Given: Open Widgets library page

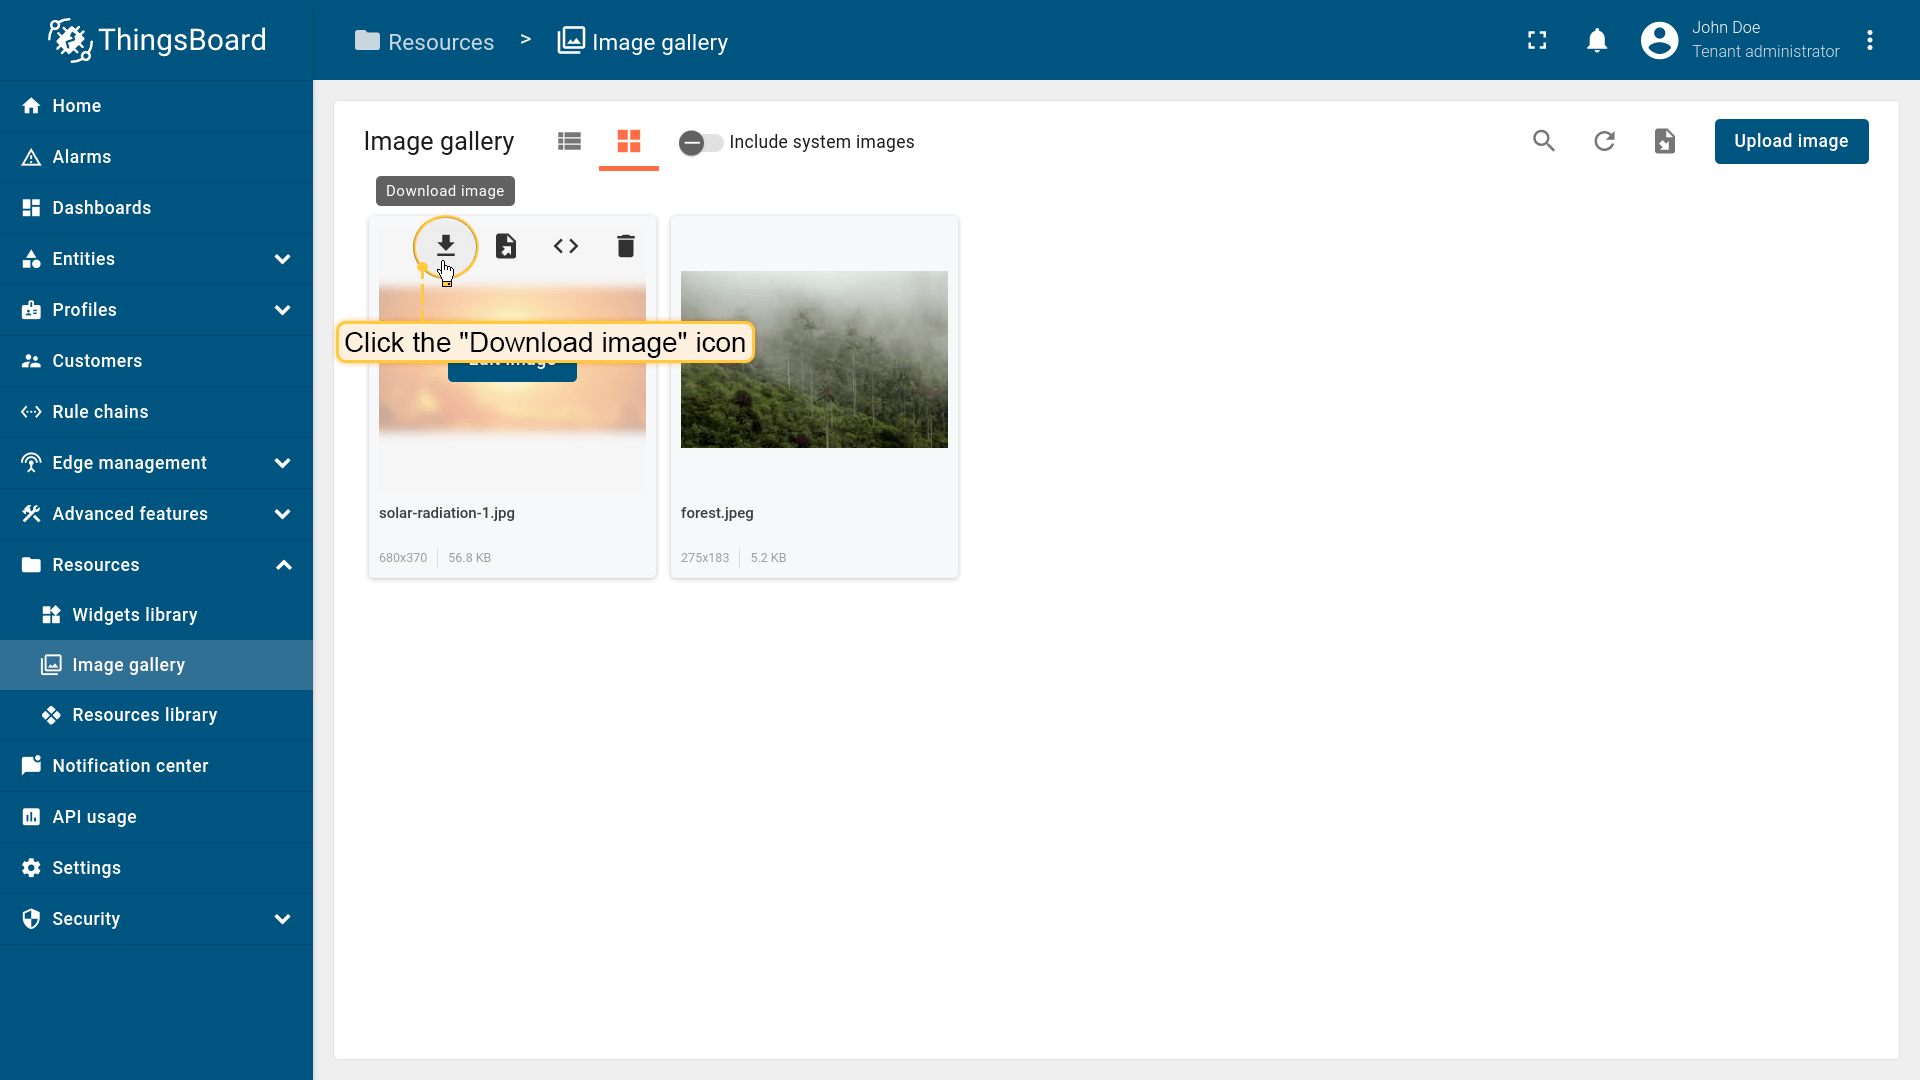Looking at the screenshot, I should pyautogui.click(x=134, y=615).
